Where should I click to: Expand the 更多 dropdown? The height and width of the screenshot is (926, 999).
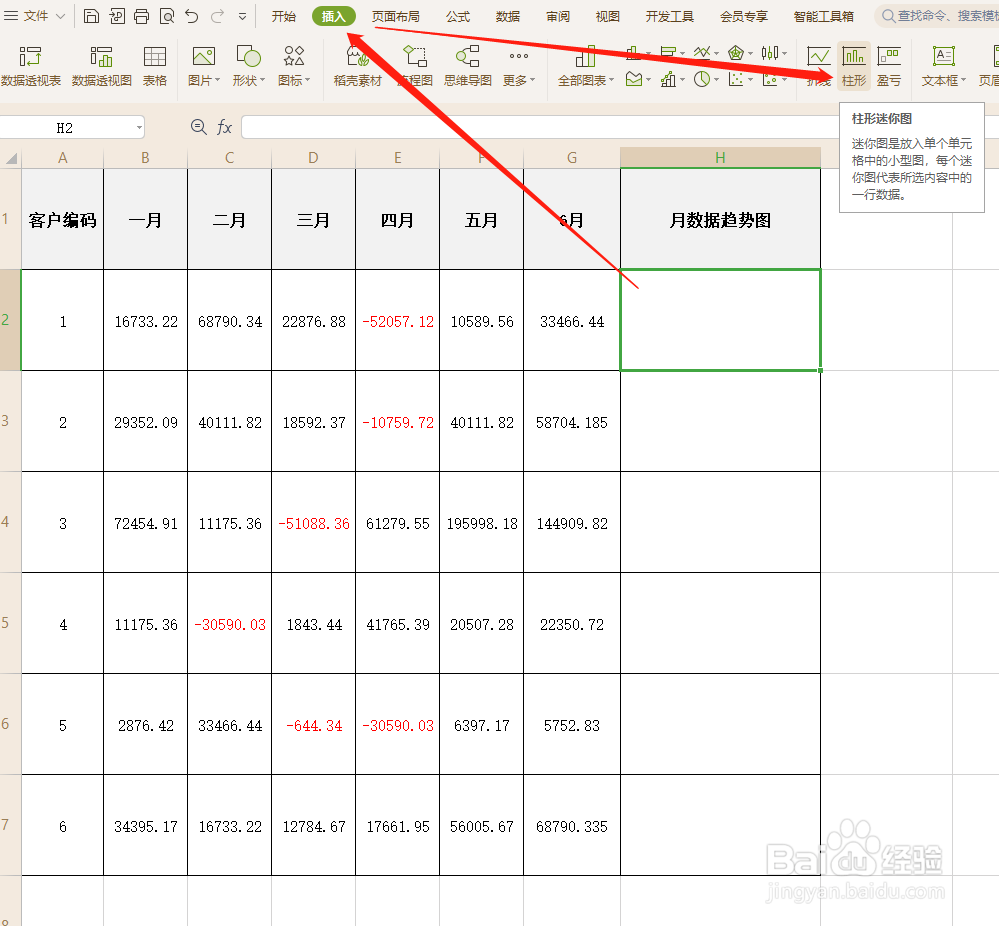[519, 66]
